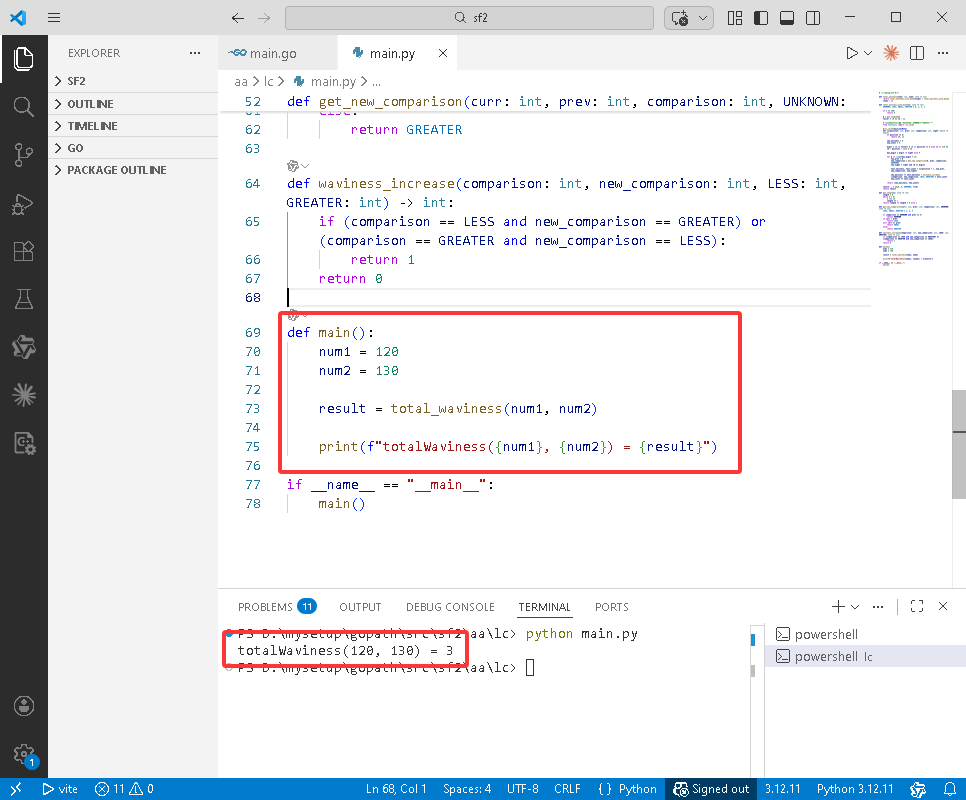Navigate back with the left arrow
This screenshot has height=800, width=966.
pos(238,18)
